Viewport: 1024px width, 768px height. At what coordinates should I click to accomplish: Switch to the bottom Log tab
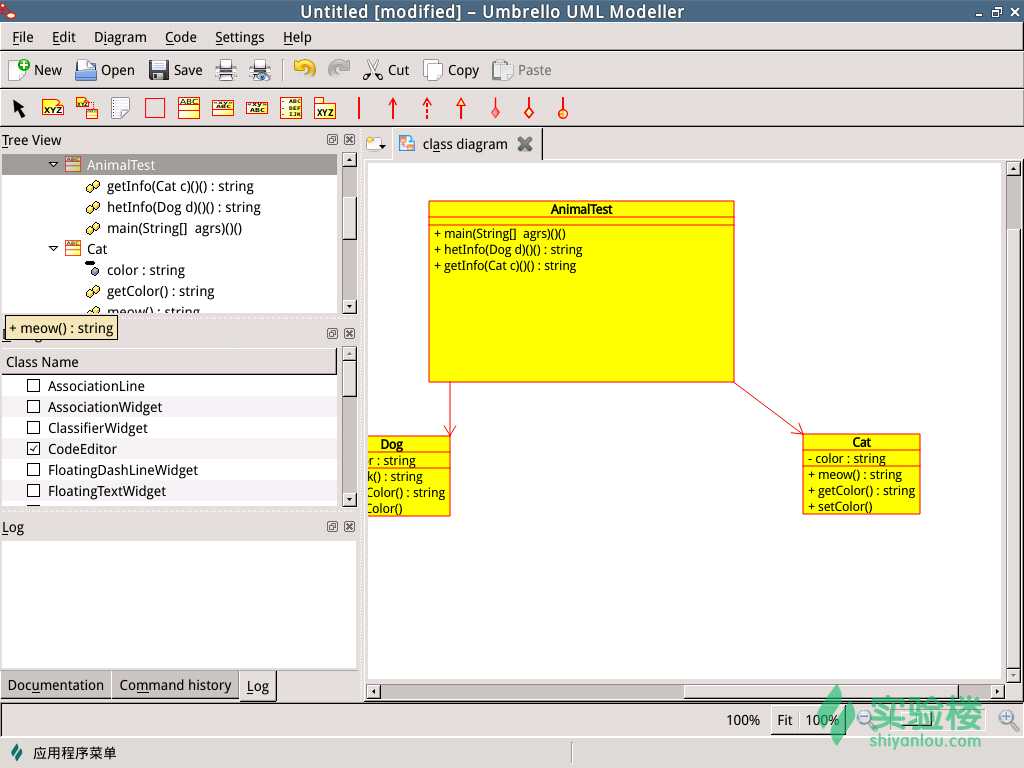pyautogui.click(x=257, y=686)
